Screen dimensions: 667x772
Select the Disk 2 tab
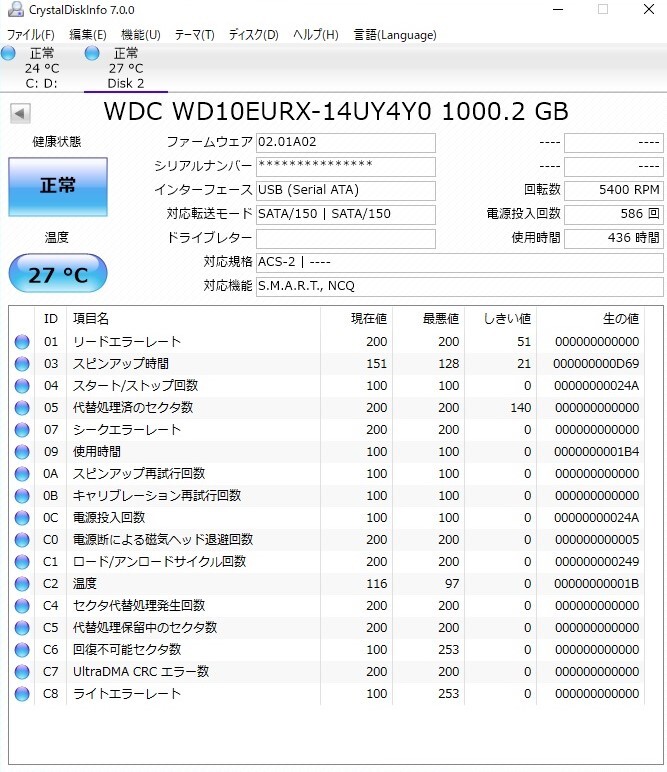pyautogui.click(x=126, y=68)
